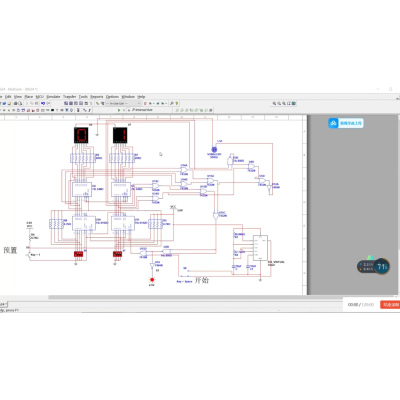Click the 开始 label text
Image resolution: width=400 pixels, height=400 pixels.
pyautogui.click(x=202, y=280)
